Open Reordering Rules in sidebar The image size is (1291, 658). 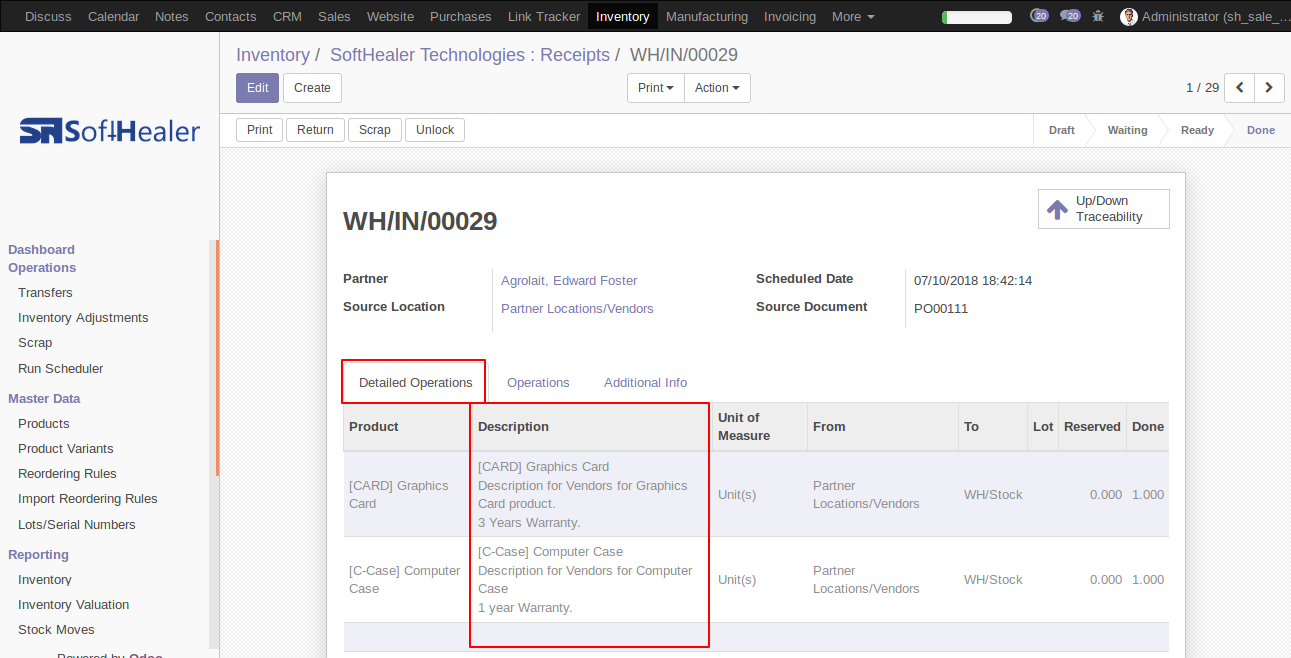tap(67, 474)
